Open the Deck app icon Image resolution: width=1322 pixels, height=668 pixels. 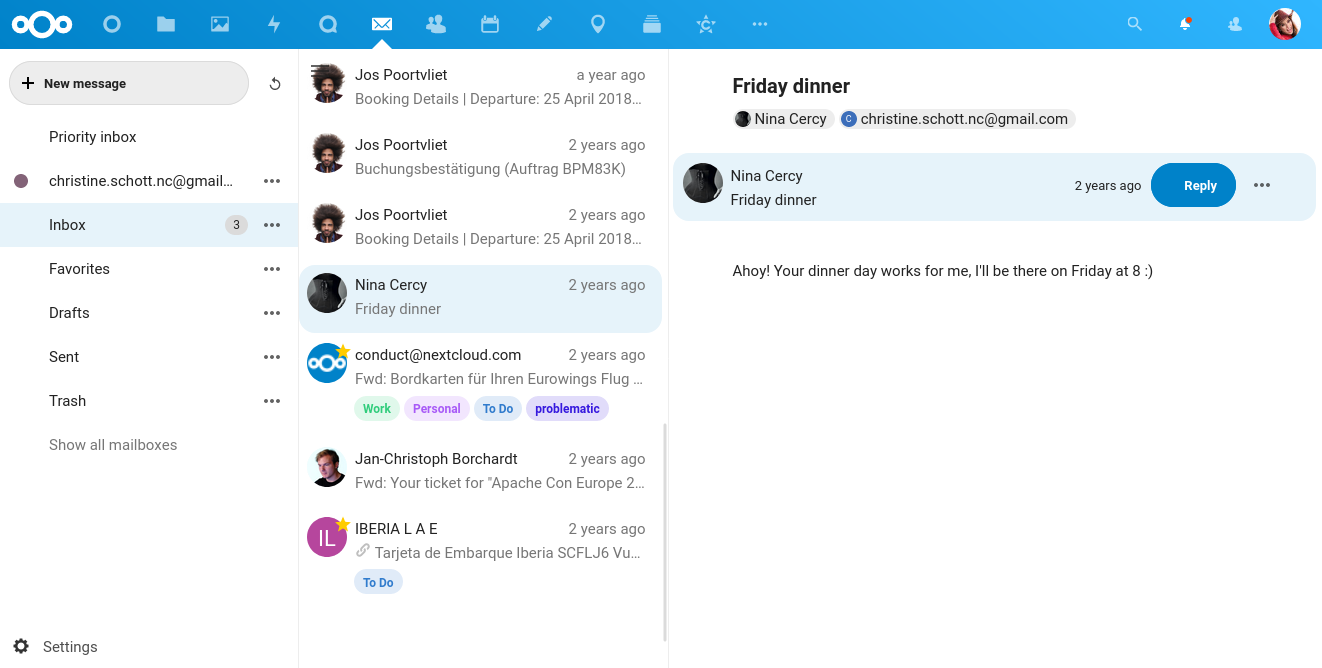652,23
